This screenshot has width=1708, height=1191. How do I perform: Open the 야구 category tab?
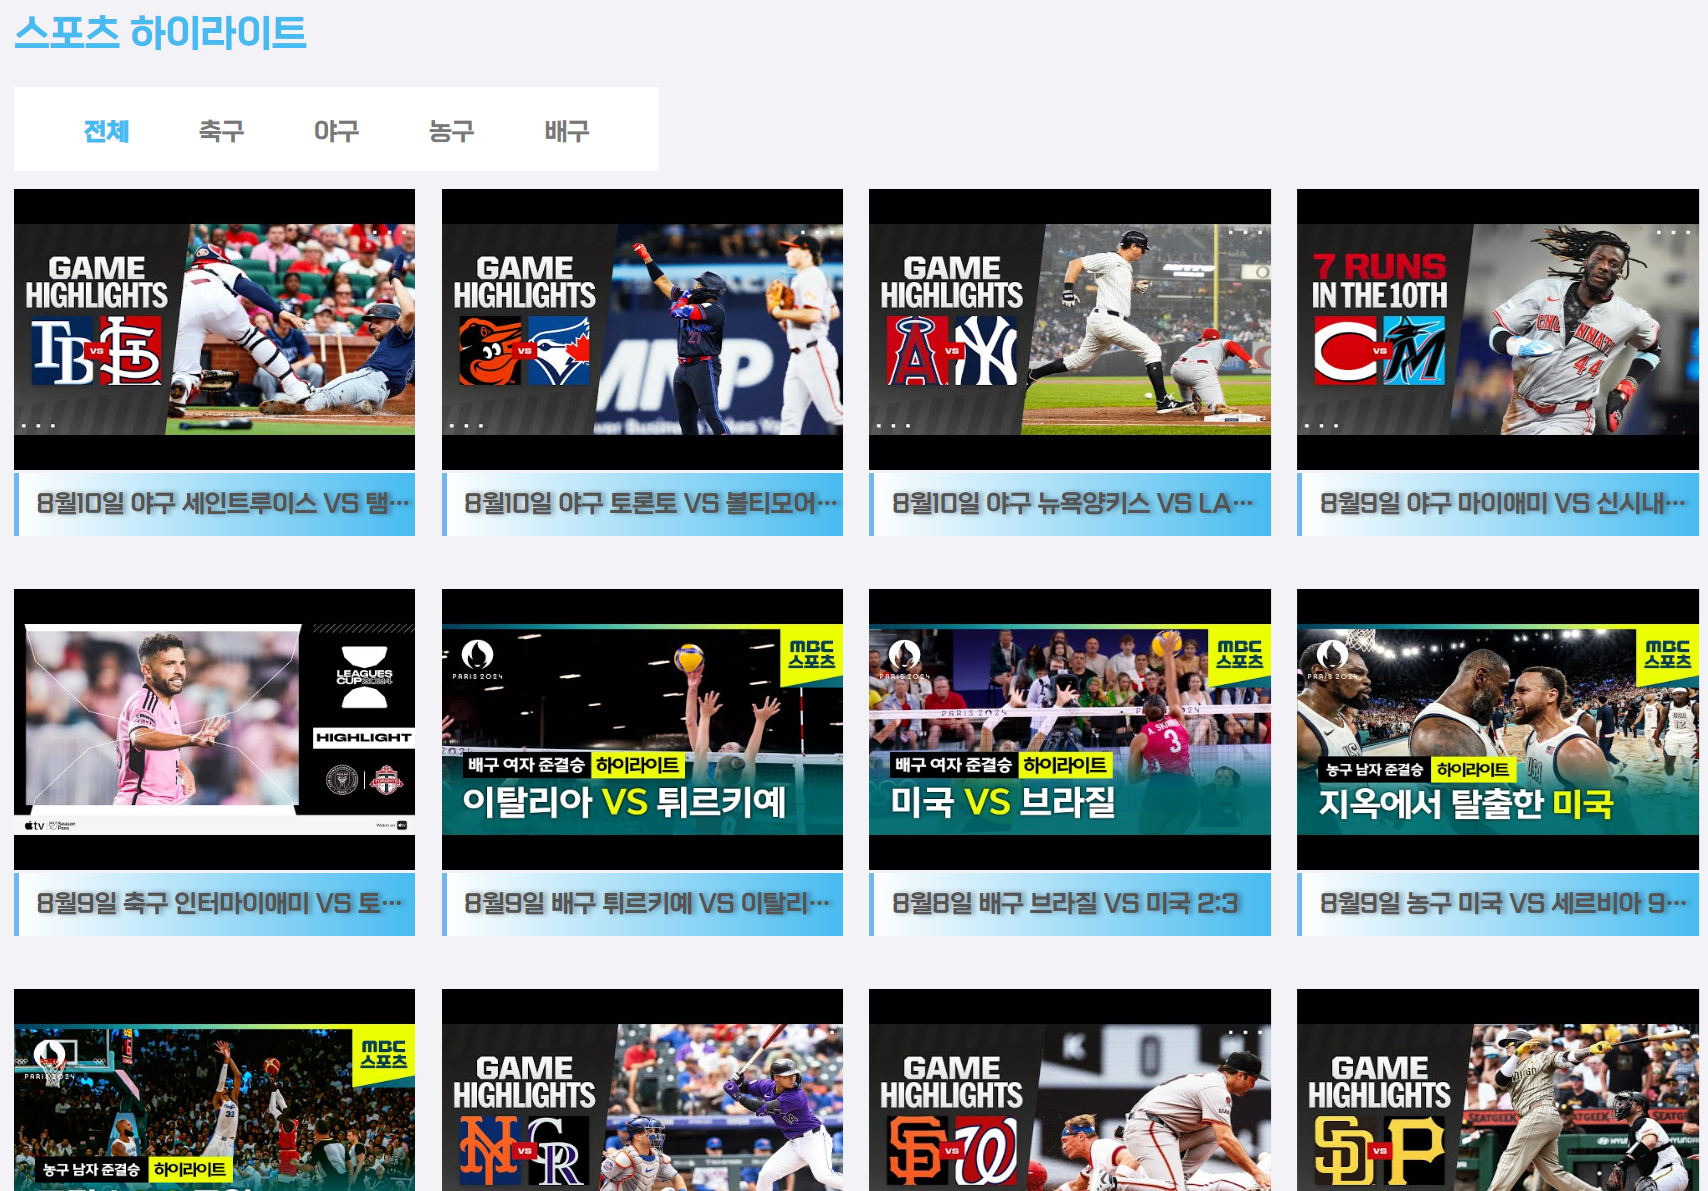coord(336,131)
